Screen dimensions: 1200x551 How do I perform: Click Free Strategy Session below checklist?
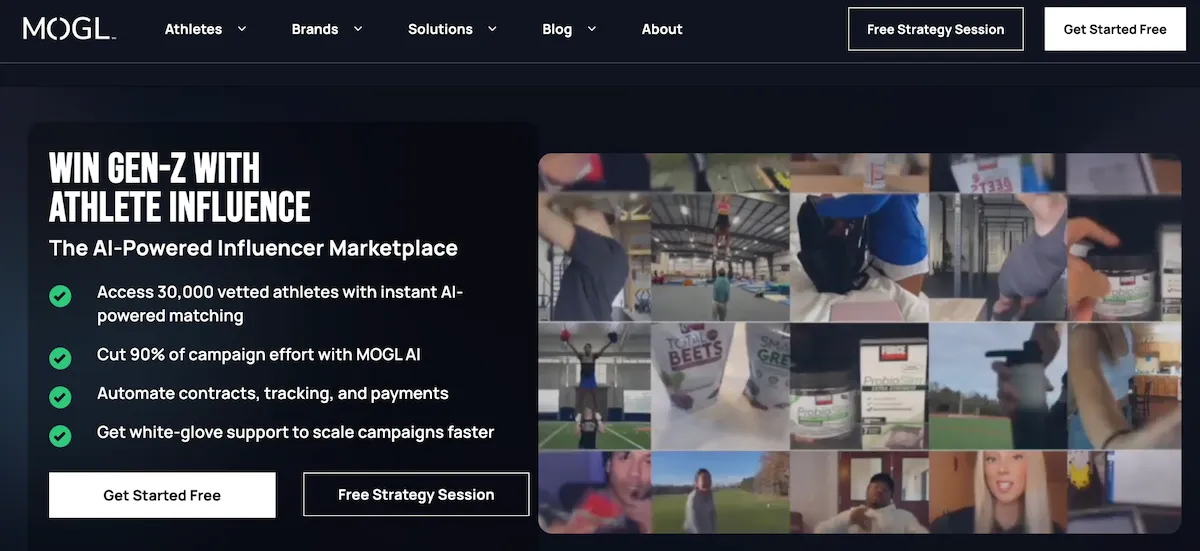tap(416, 495)
